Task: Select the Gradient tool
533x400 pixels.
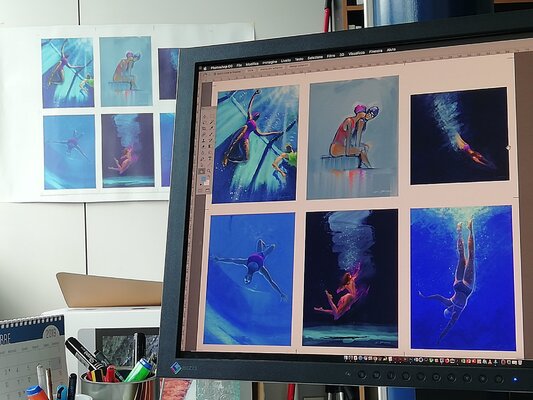Action: point(210,146)
